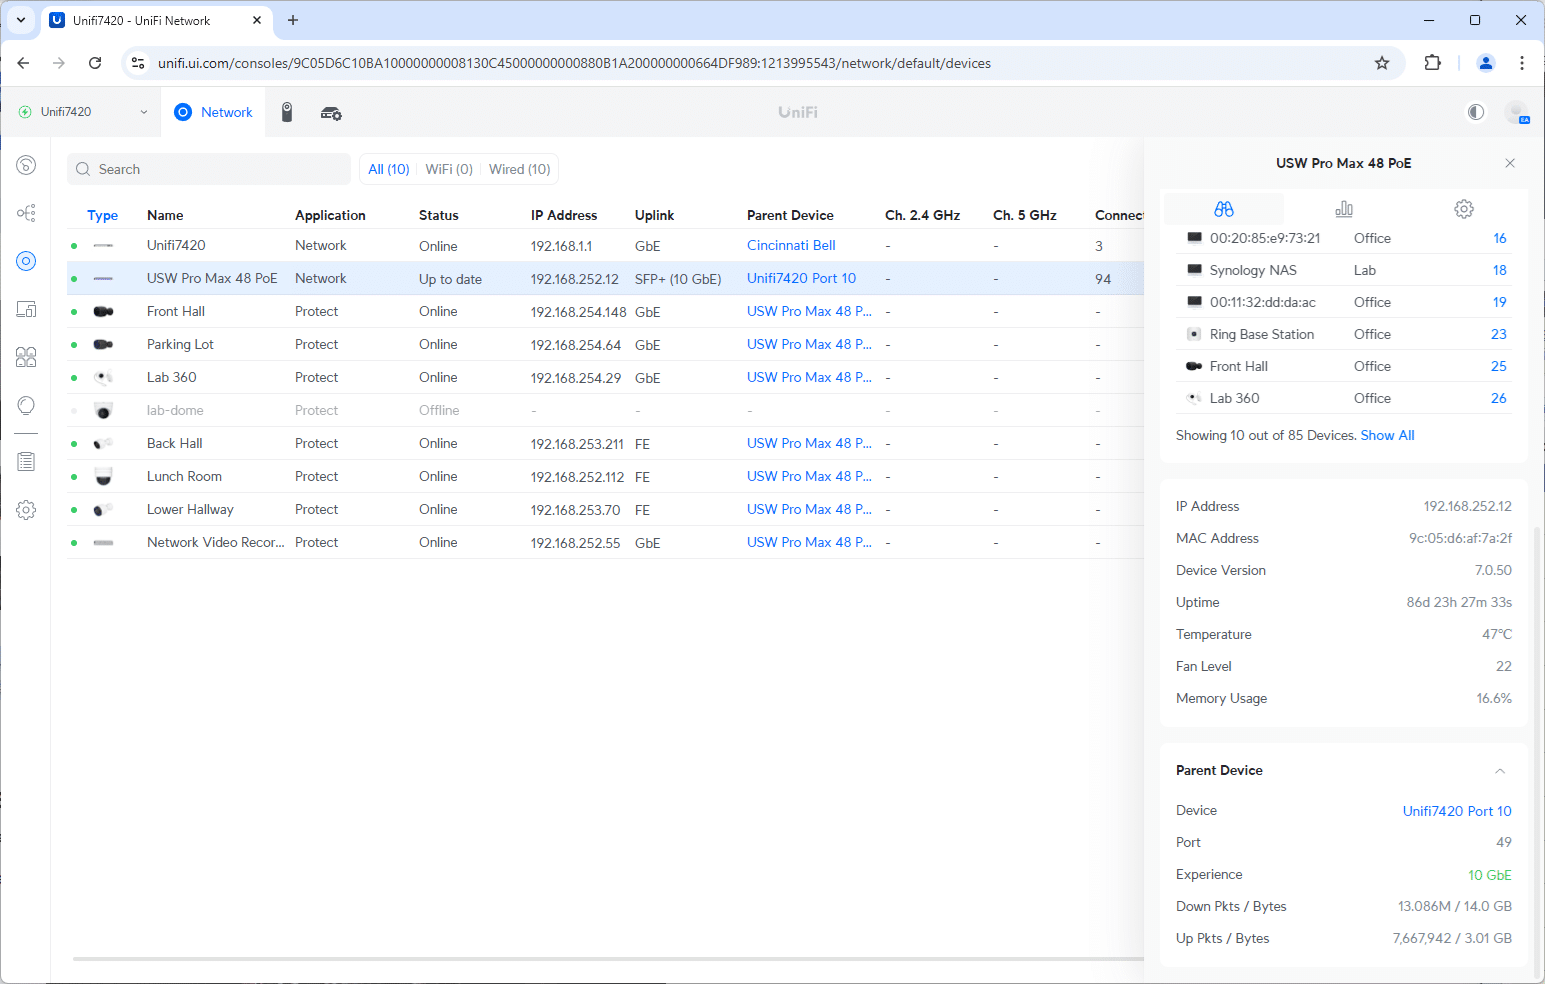The width and height of the screenshot is (1545, 984).
Task: Click the Parking Lot bullet camera icon
Action: (x=103, y=344)
